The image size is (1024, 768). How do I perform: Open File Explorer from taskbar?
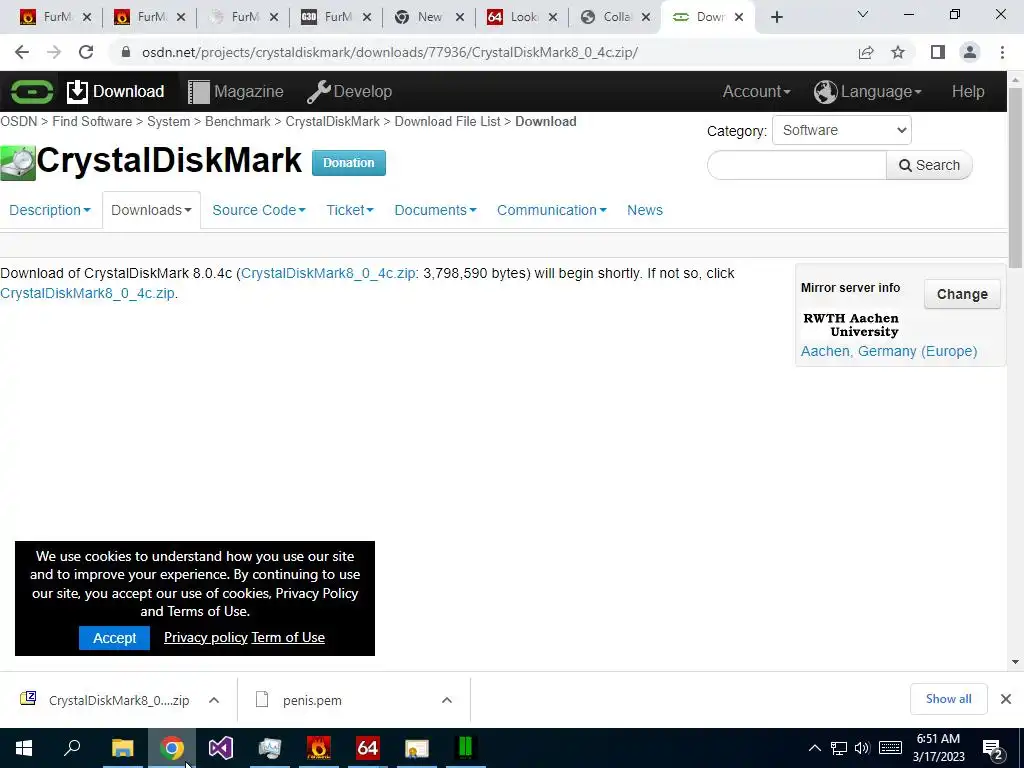coord(122,748)
